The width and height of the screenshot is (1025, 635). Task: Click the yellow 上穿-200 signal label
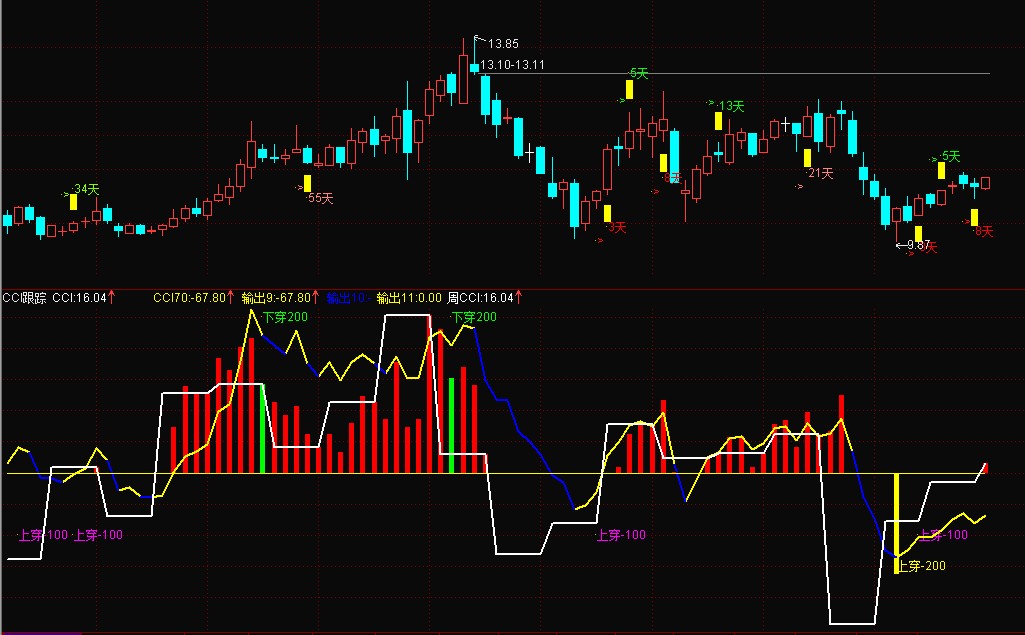(921, 566)
